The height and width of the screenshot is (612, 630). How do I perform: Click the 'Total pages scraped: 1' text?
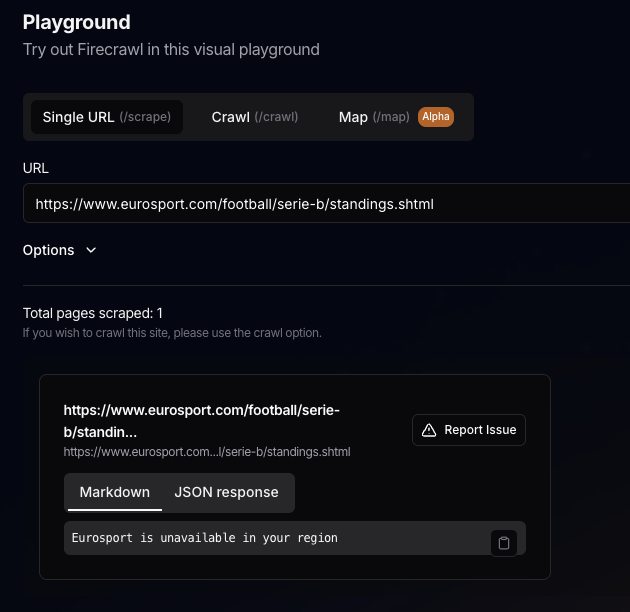[x=93, y=313]
